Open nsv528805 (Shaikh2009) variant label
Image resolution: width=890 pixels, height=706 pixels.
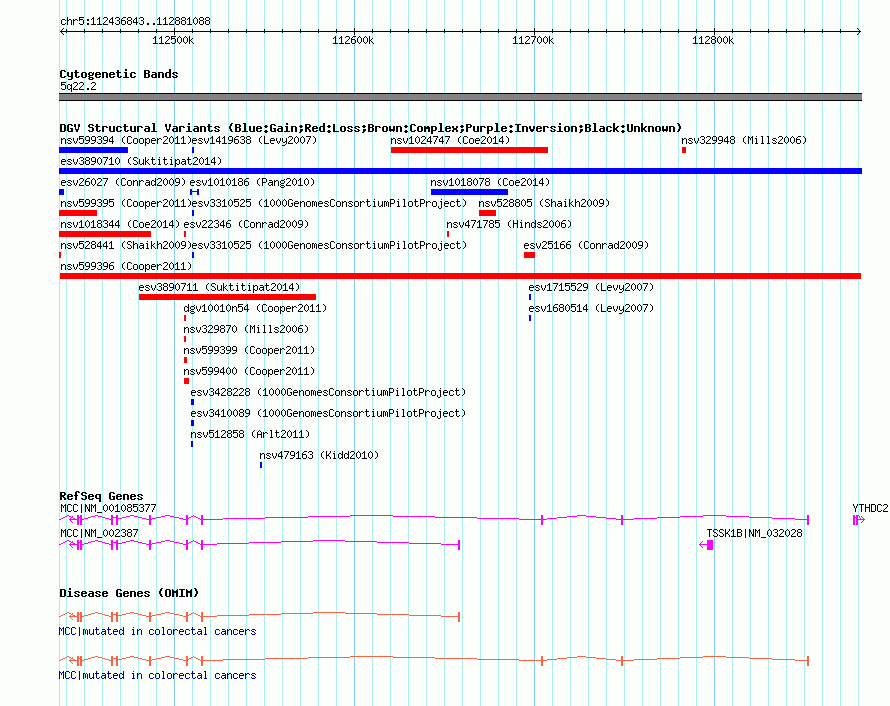coord(544,203)
